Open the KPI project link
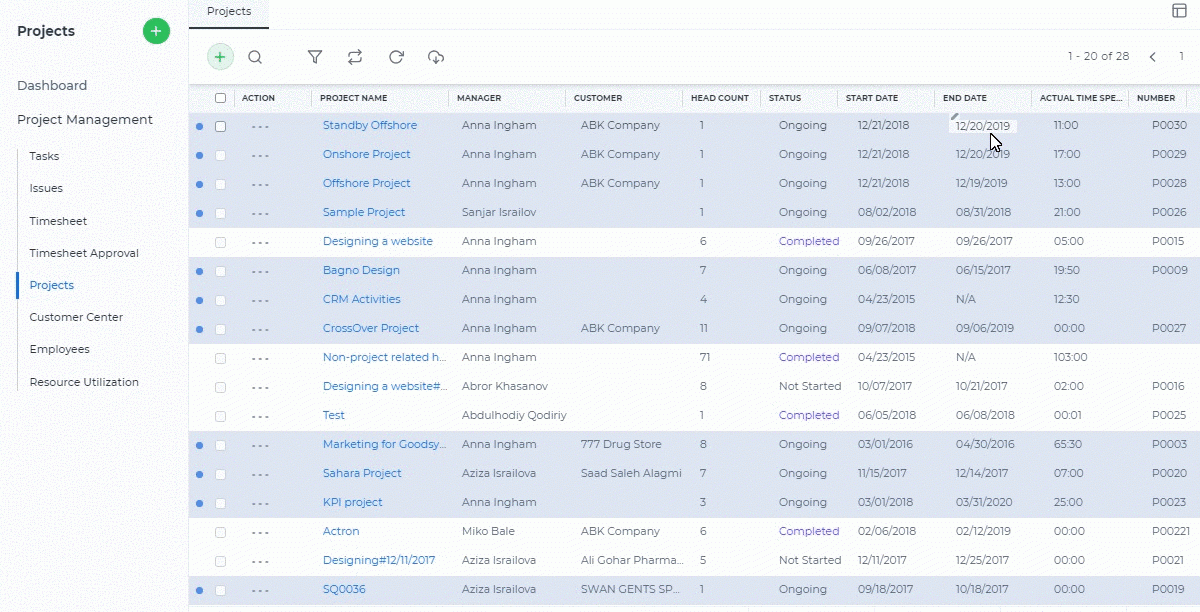The height and width of the screenshot is (612, 1200). click(353, 502)
